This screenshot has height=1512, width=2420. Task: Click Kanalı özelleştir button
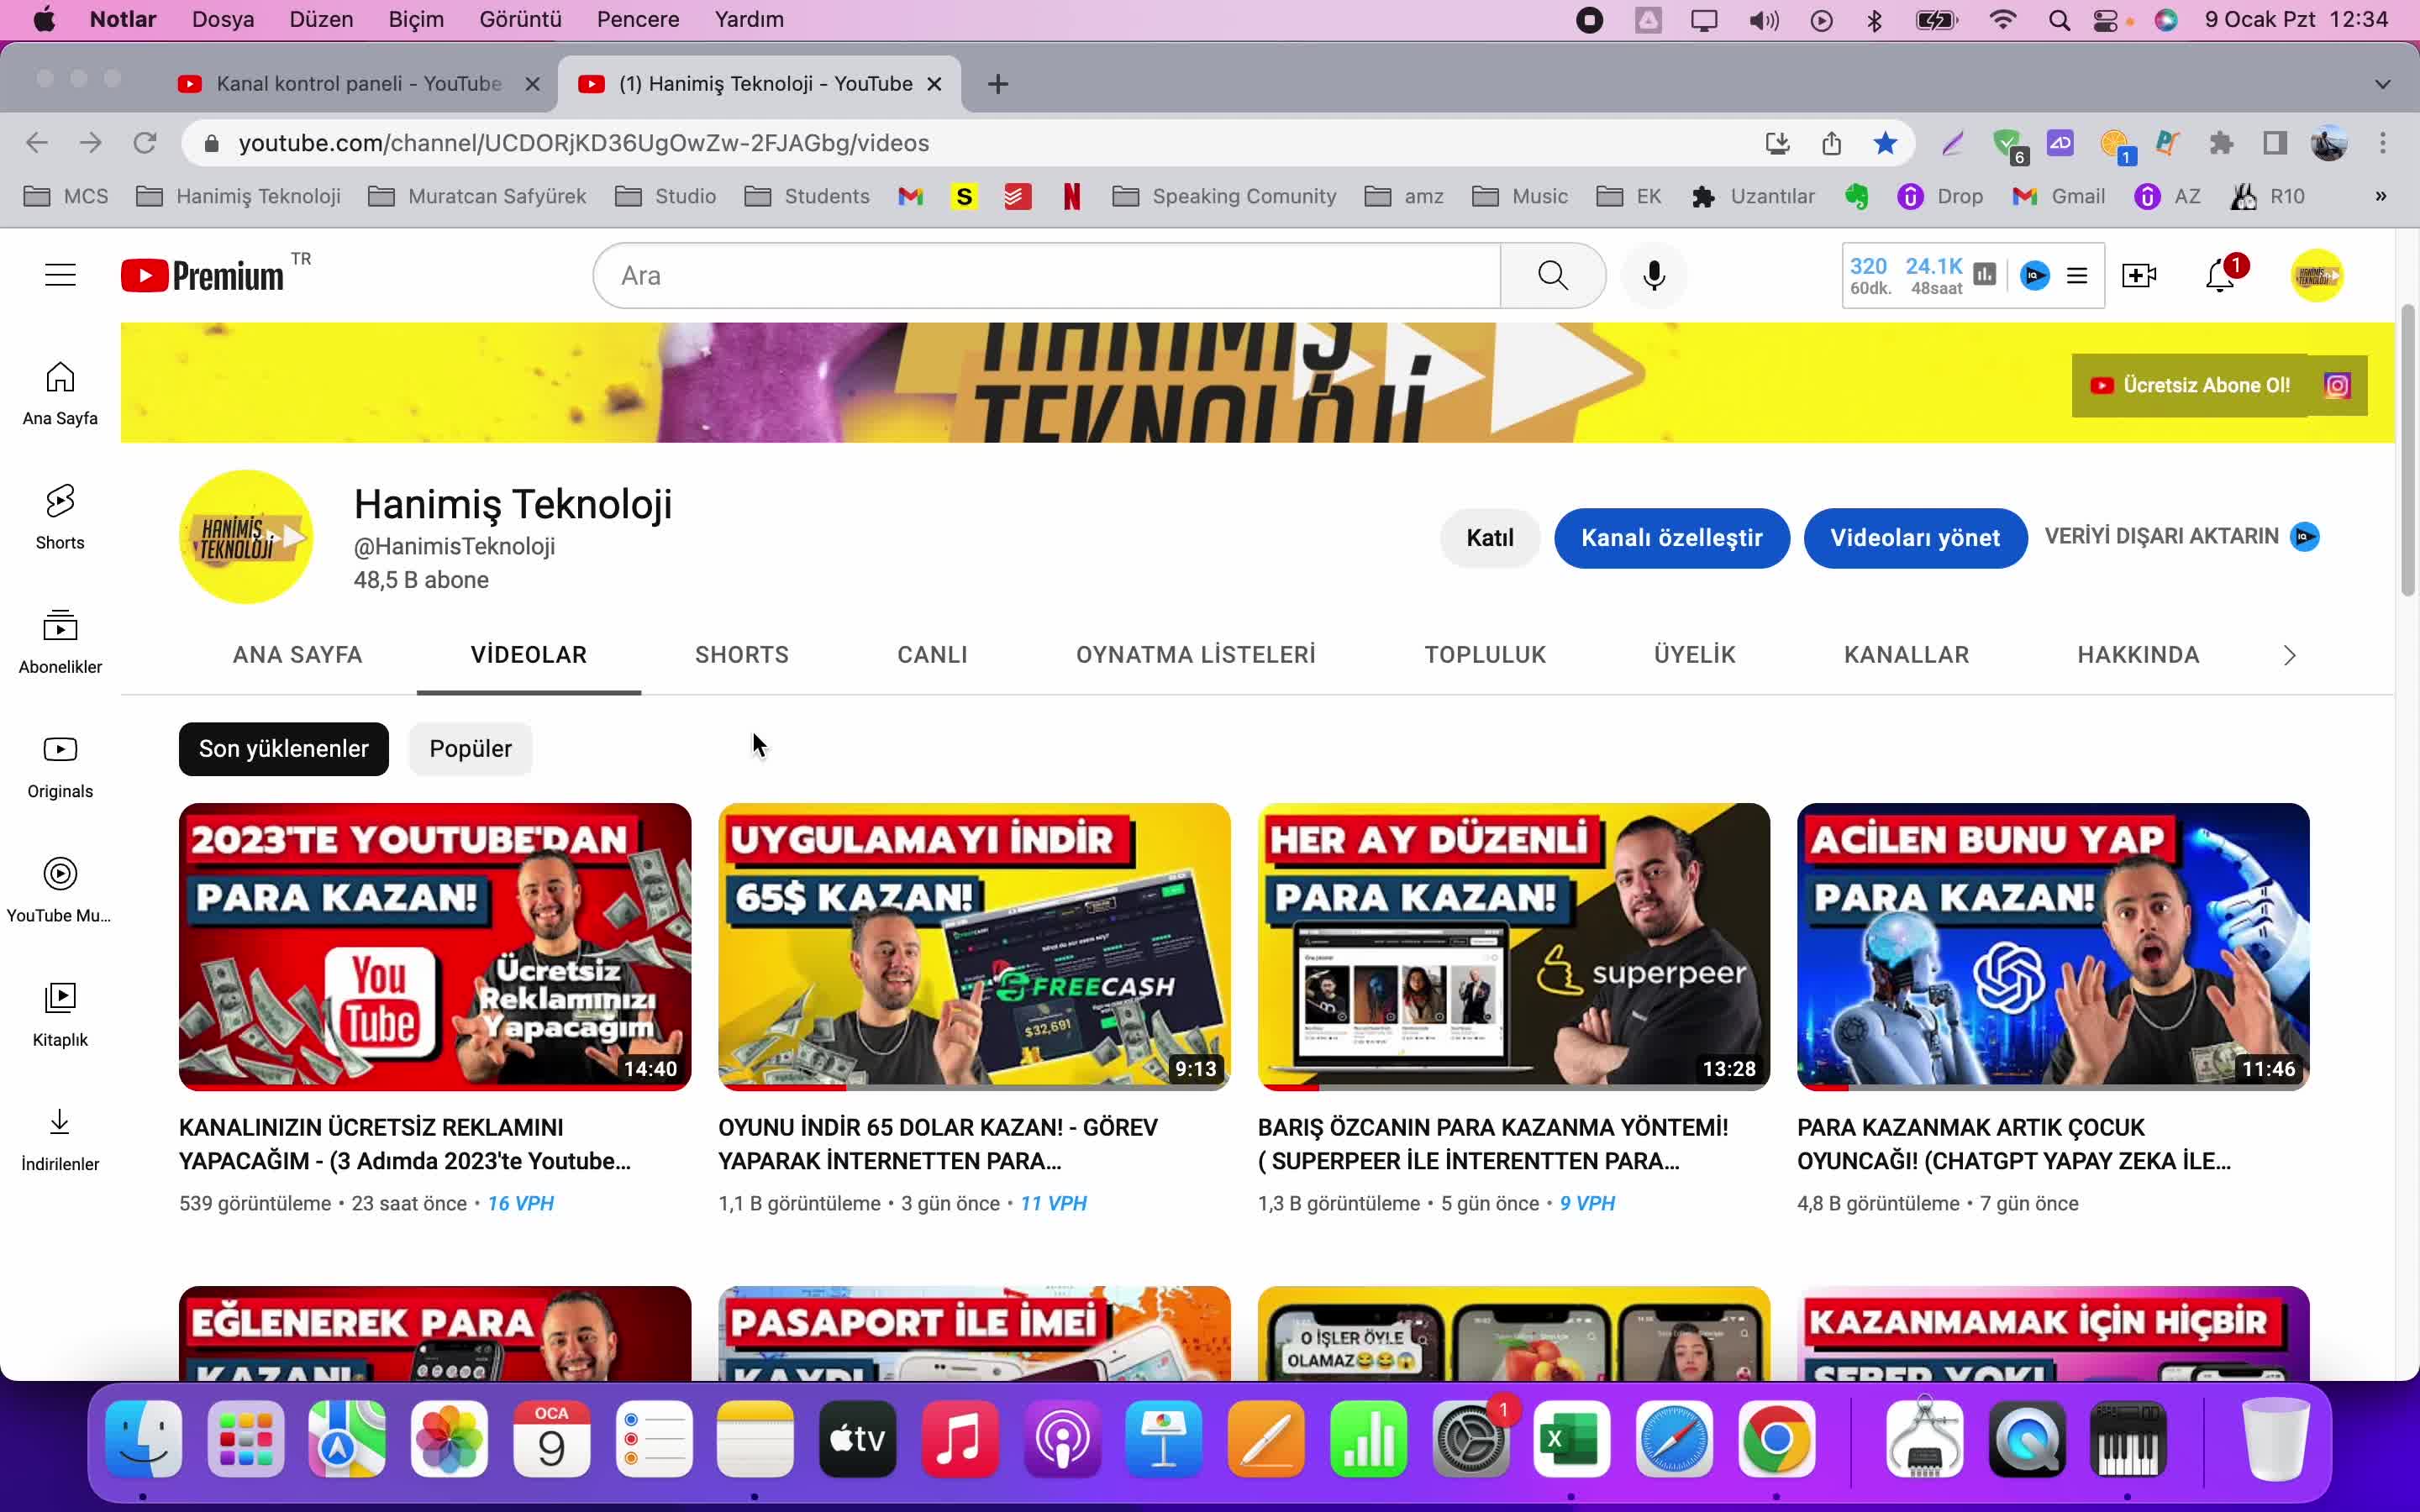tap(1672, 538)
